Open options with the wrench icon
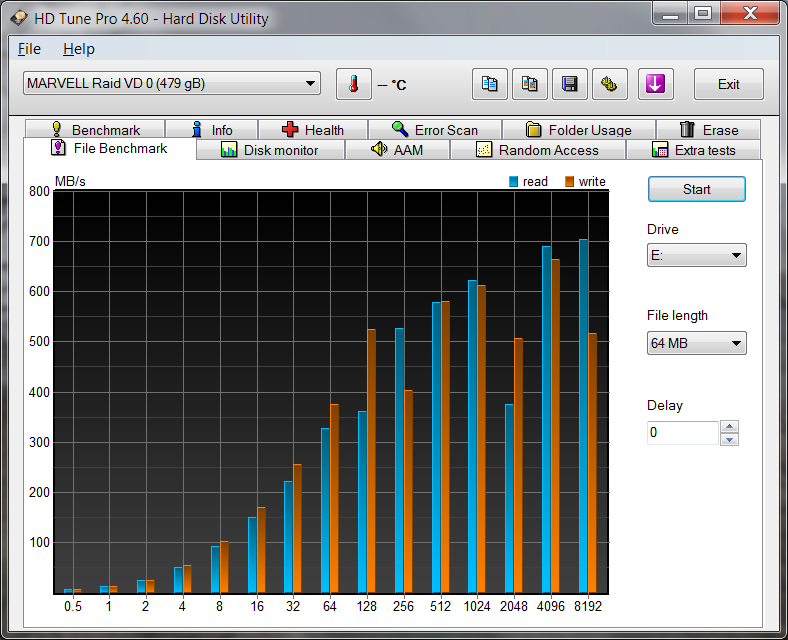Screen dimensions: 788x640 tap(609, 84)
